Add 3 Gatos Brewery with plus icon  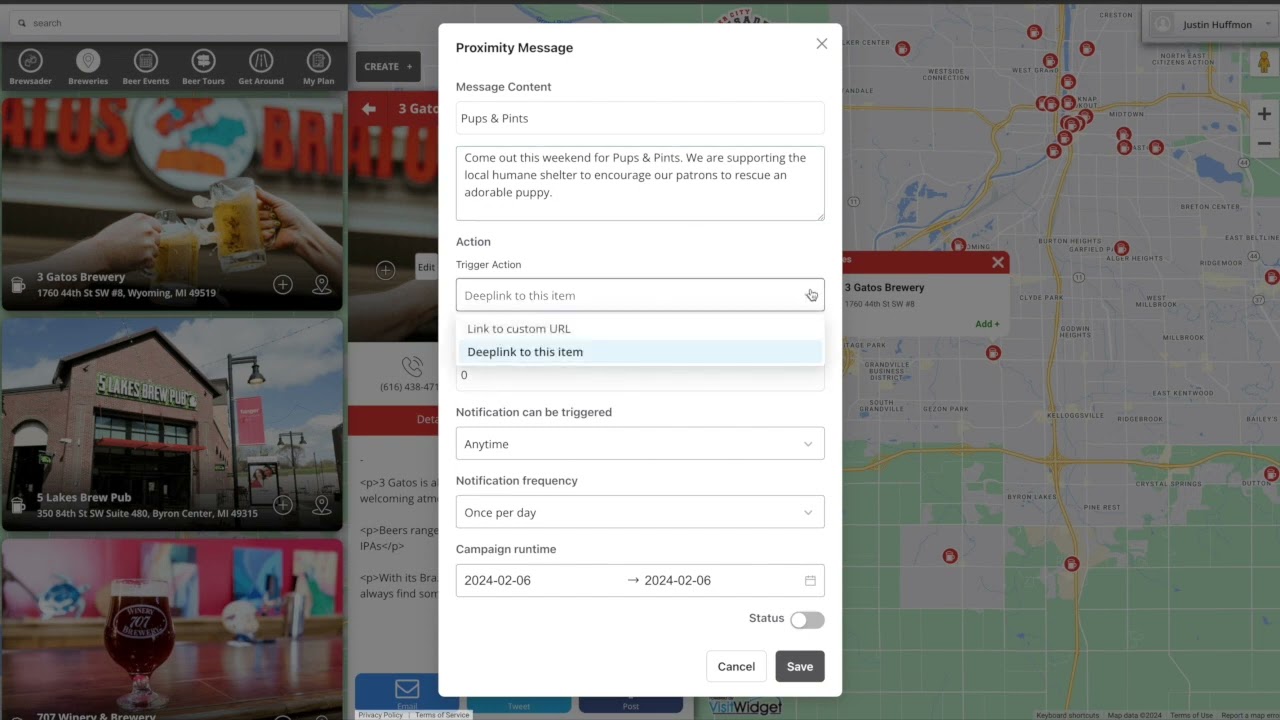point(283,285)
